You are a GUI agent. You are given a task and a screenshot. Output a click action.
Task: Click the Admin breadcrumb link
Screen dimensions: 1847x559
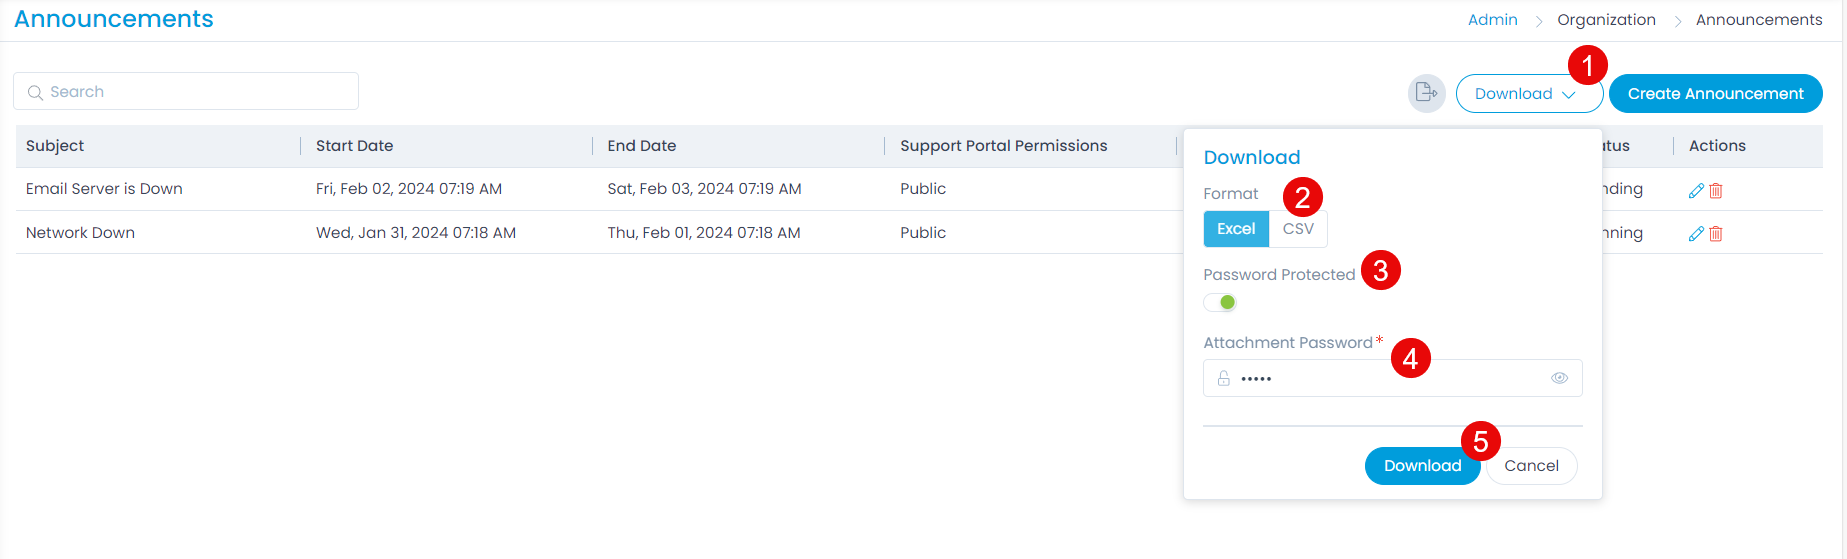click(1492, 20)
